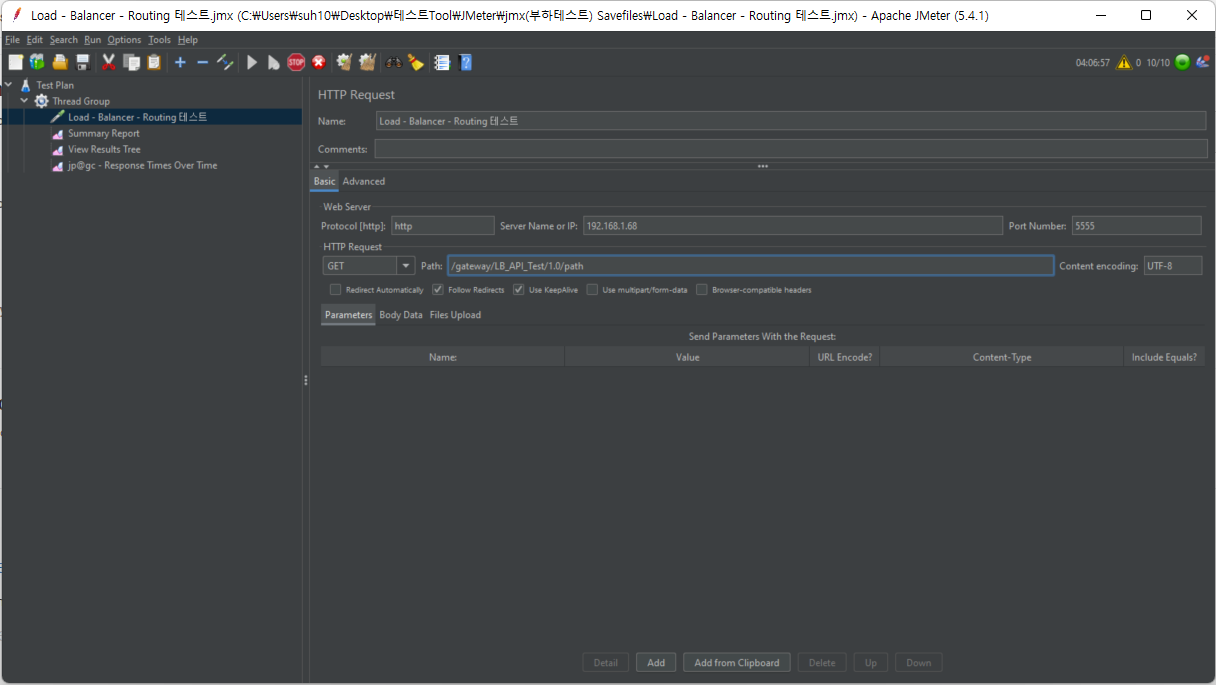Screen dimensions: 1216x685
Task: Collapse the Test Plan tree node
Action: [x=9, y=85]
